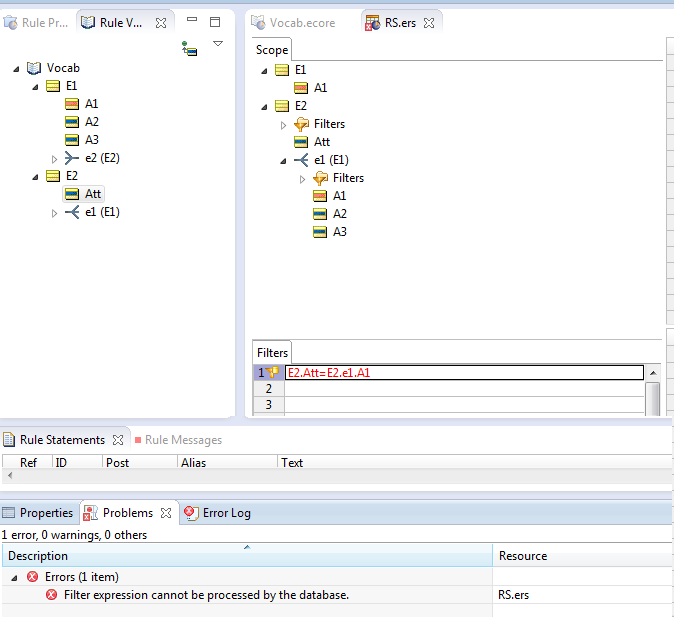This screenshot has height=617, width=674.
Task: Select the e2 (E2) association icon
Action: point(72,158)
